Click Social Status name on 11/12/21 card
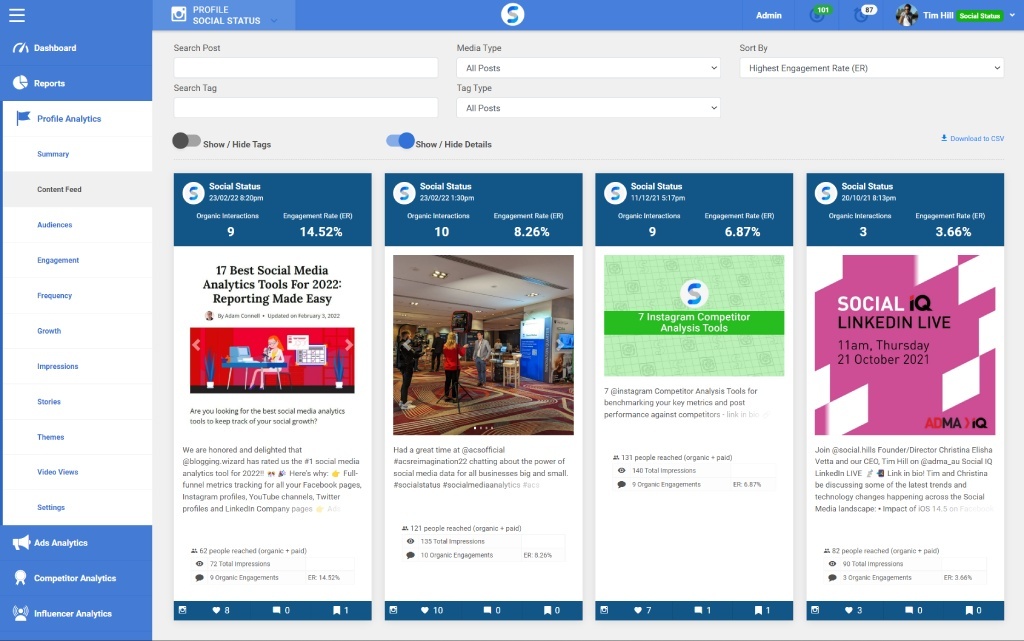Viewport: 1024px width, 641px height. click(656, 186)
